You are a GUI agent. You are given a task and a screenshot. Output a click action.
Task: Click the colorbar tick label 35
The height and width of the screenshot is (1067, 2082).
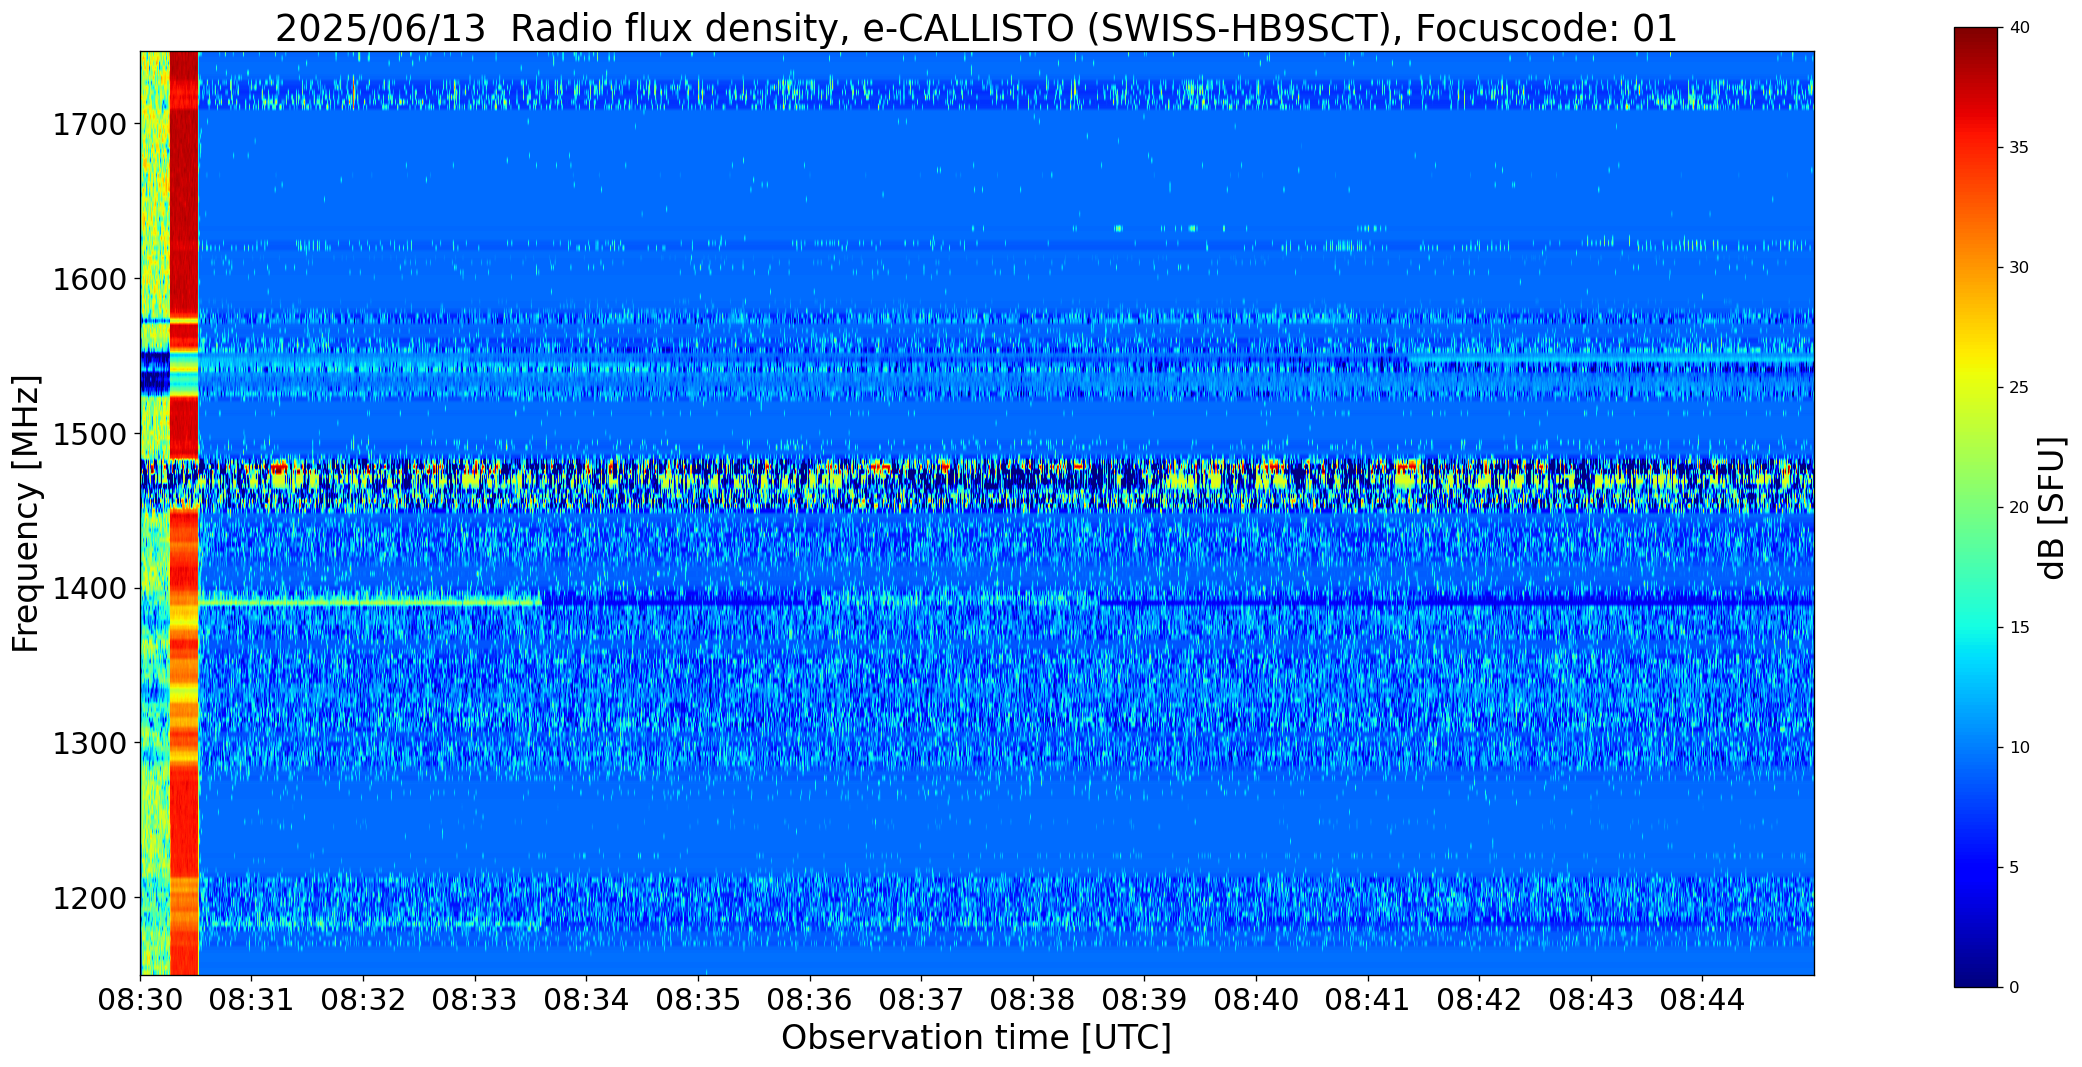(x=2019, y=148)
